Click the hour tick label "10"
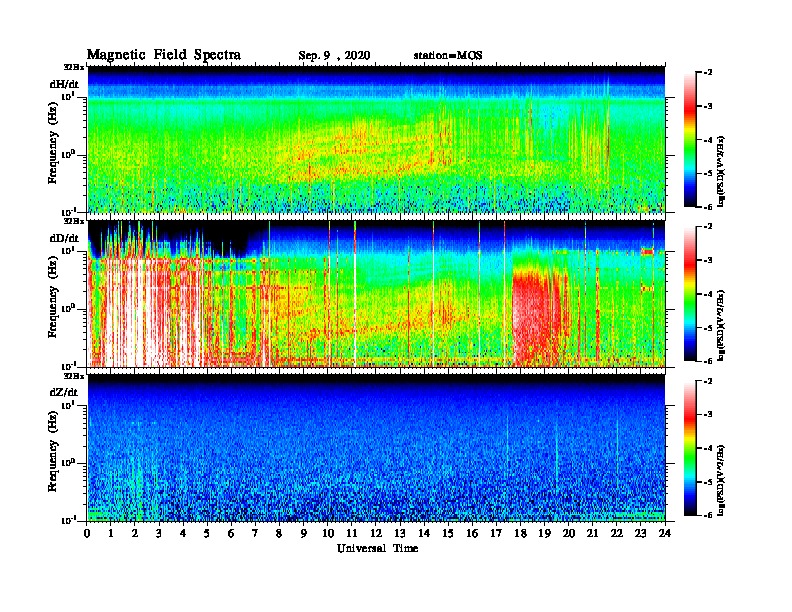Image resolution: width=792 pixels, height=612 pixels. pos(328,534)
